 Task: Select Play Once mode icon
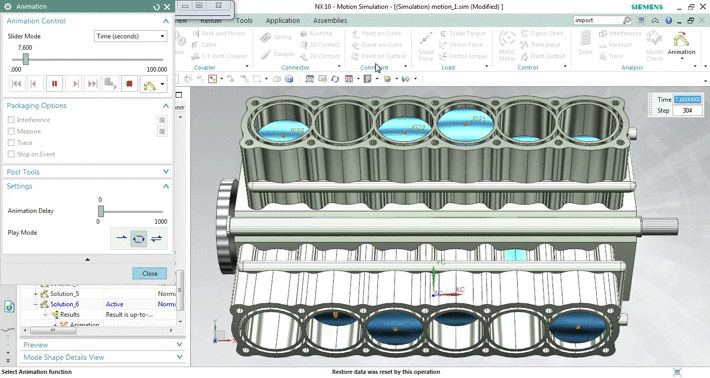[121, 238]
